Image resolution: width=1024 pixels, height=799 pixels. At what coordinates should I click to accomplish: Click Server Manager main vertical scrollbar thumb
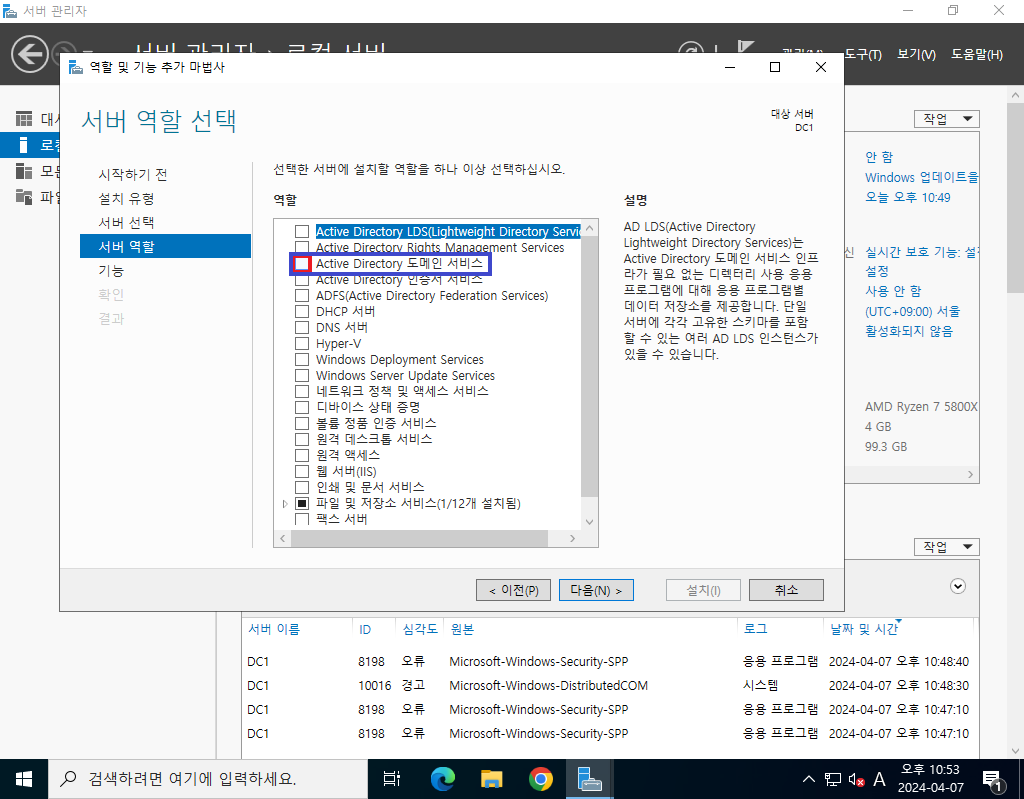1015,199
